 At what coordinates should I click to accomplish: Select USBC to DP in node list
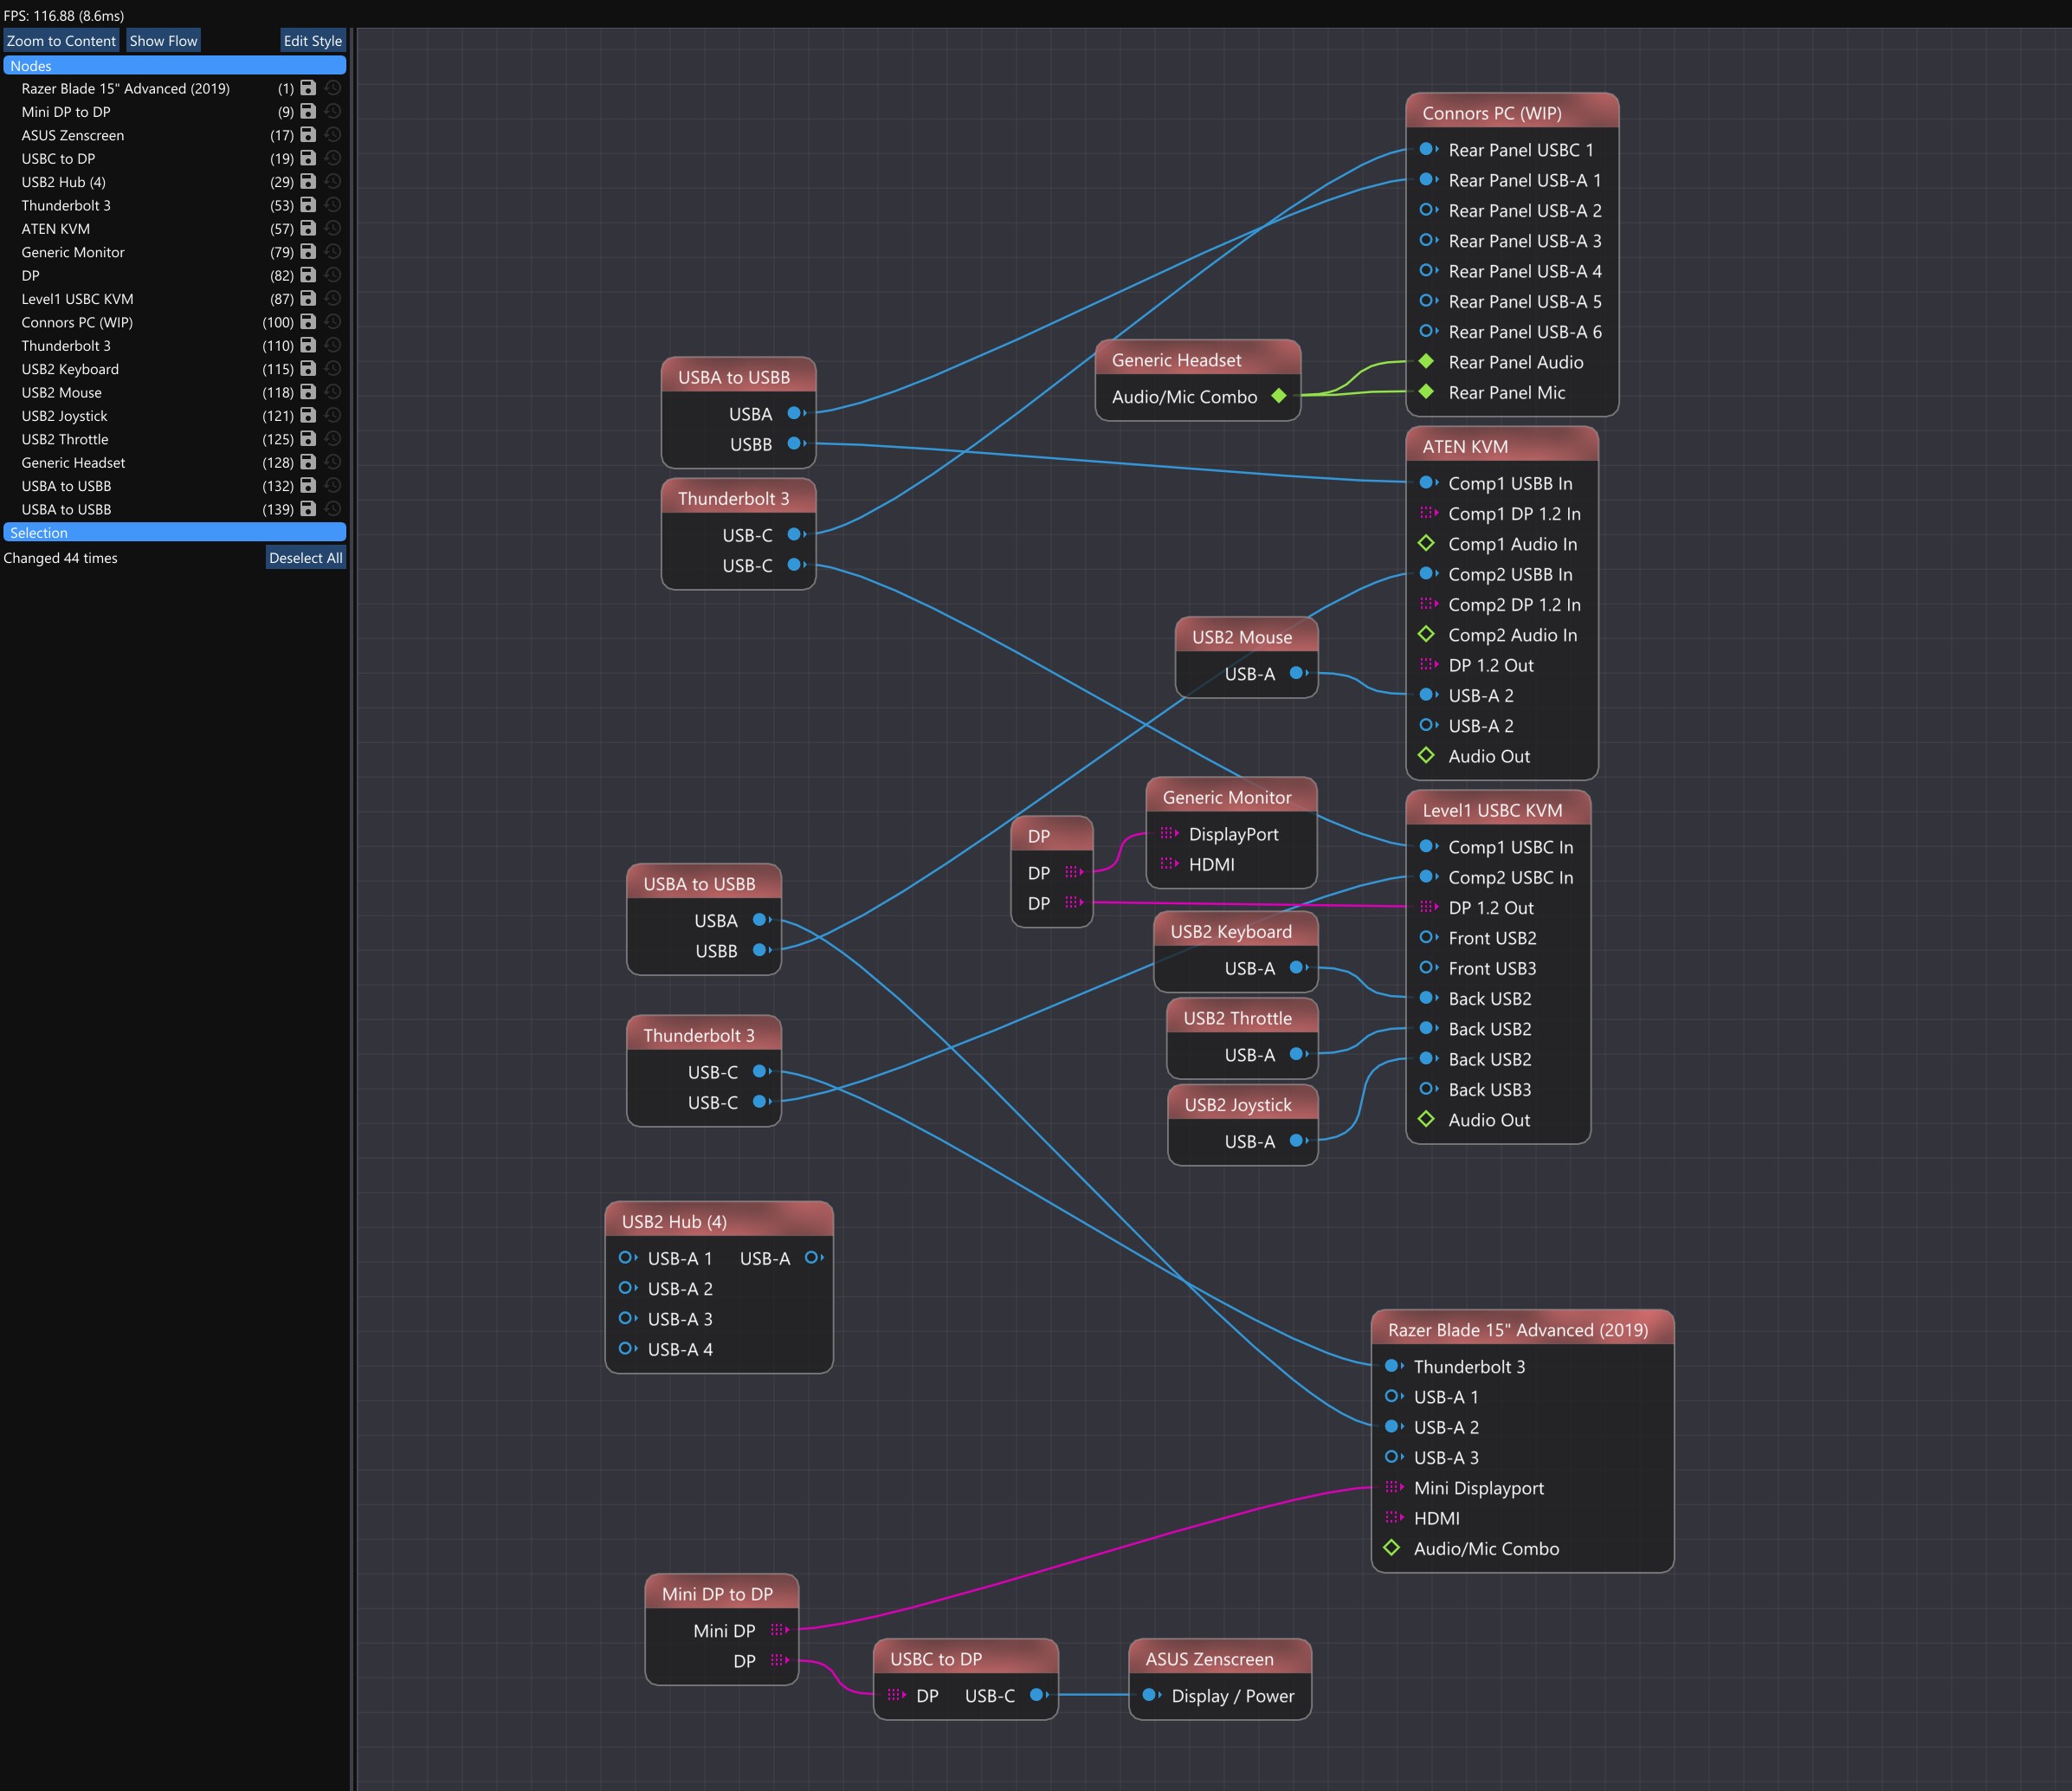(x=58, y=158)
